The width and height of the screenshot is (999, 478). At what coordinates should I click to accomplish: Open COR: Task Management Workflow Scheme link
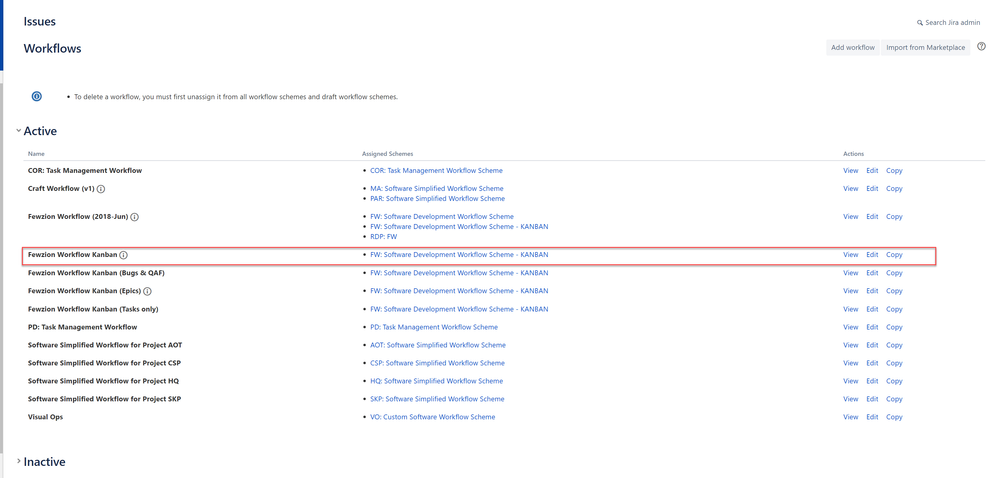tap(436, 171)
